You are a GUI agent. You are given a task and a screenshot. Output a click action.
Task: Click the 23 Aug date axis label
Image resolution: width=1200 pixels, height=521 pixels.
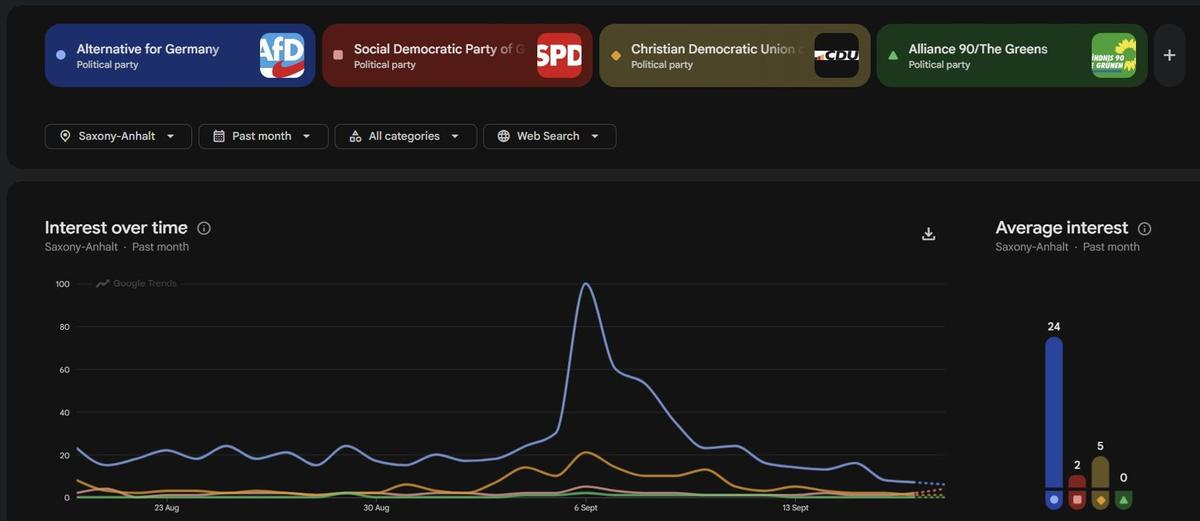click(x=166, y=508)
